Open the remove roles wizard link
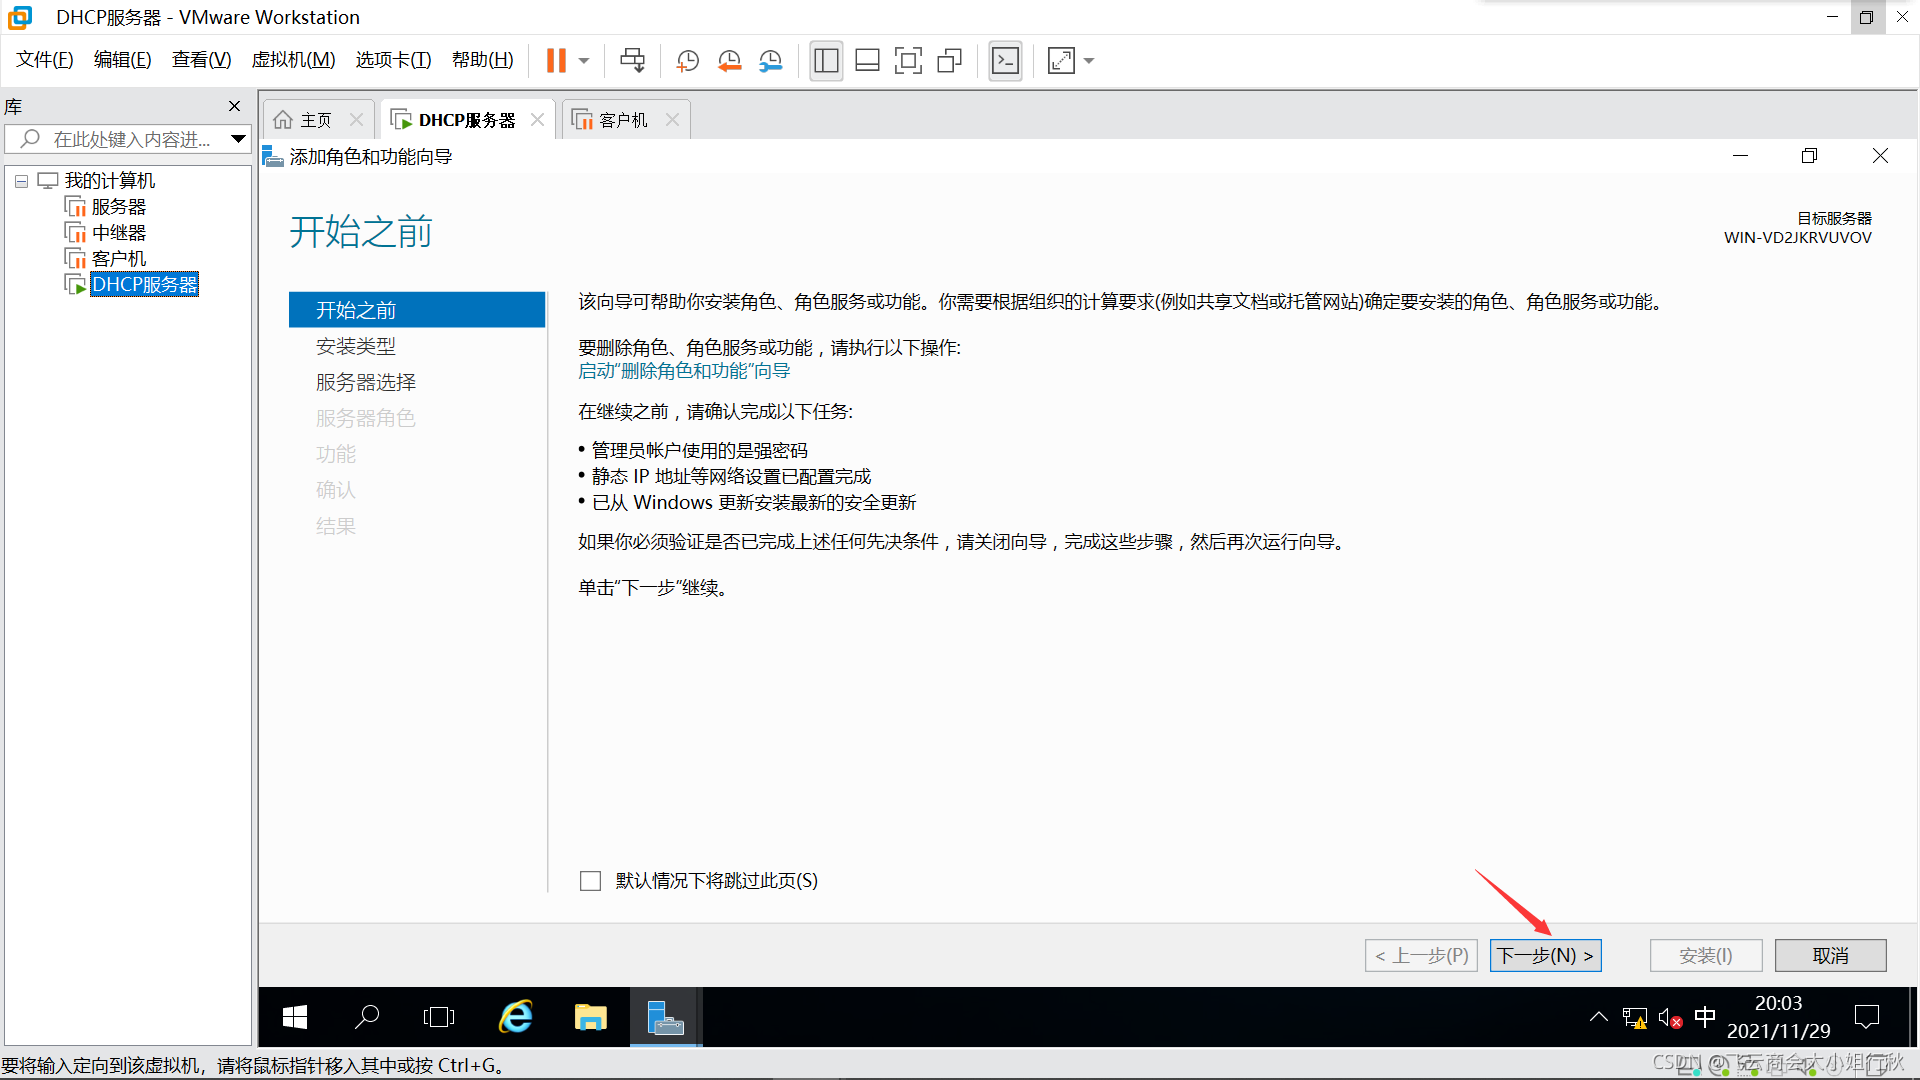Screen dimensions: 1920x1080 (x=684, y=371)
